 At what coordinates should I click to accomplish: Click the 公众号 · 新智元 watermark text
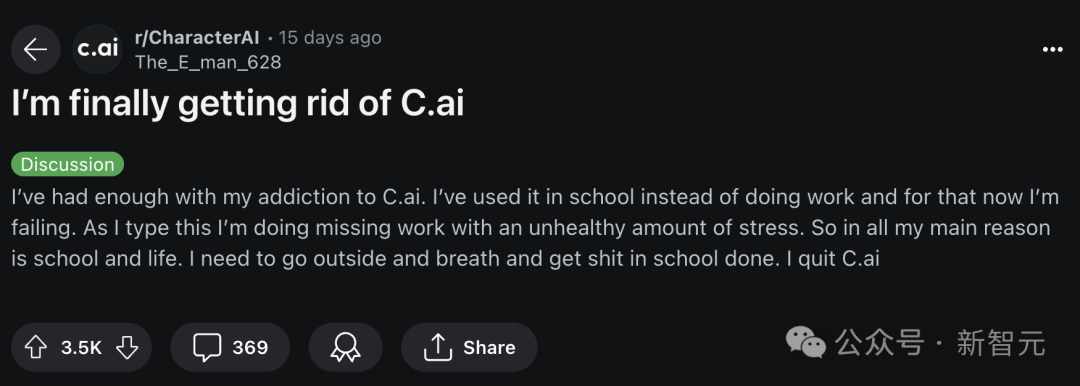tap(941, 343)
